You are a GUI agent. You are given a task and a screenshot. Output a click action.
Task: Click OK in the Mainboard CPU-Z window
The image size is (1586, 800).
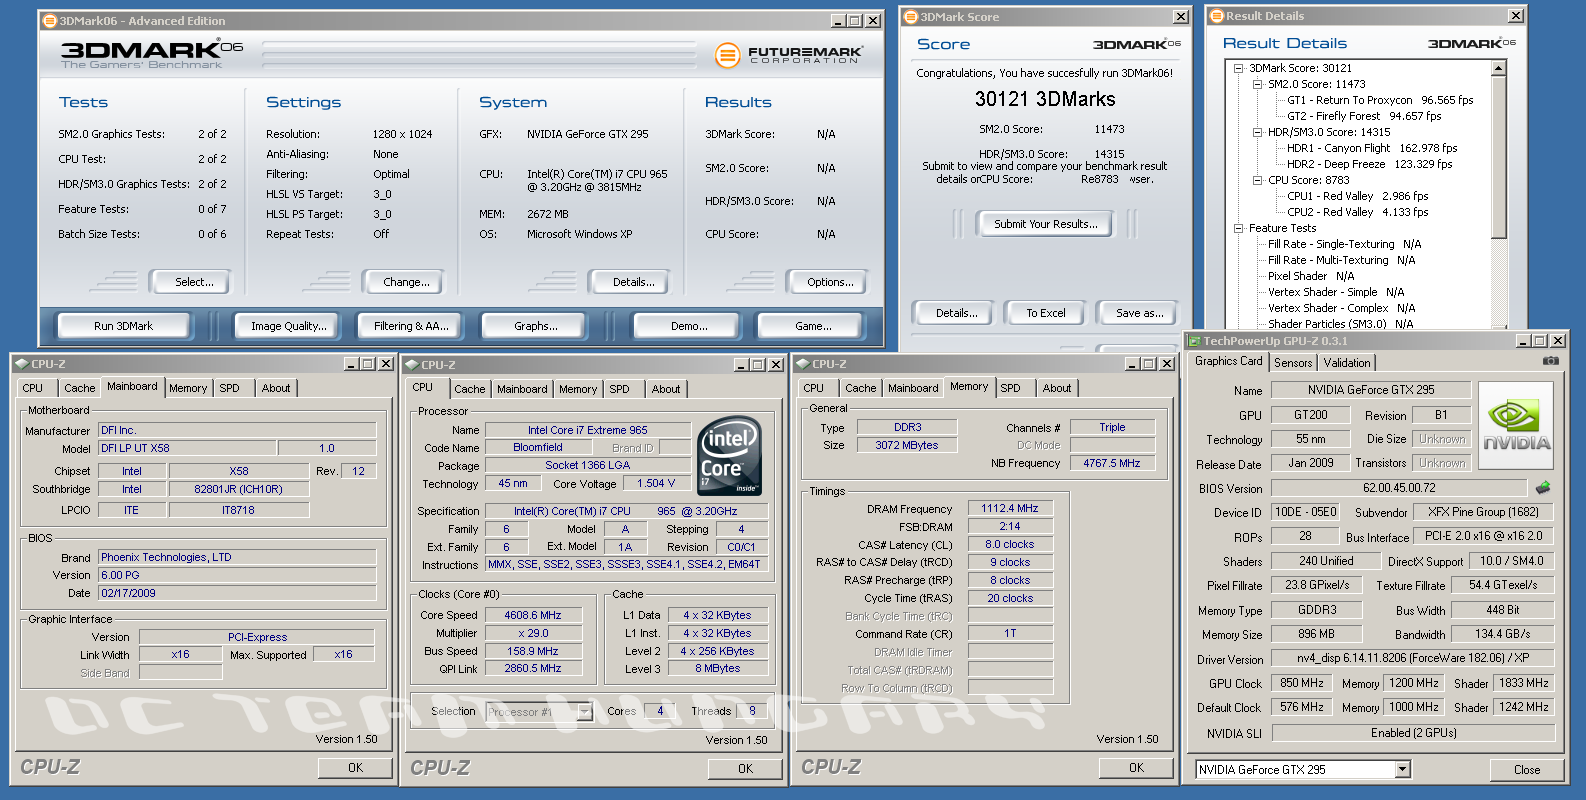point(356,768)
